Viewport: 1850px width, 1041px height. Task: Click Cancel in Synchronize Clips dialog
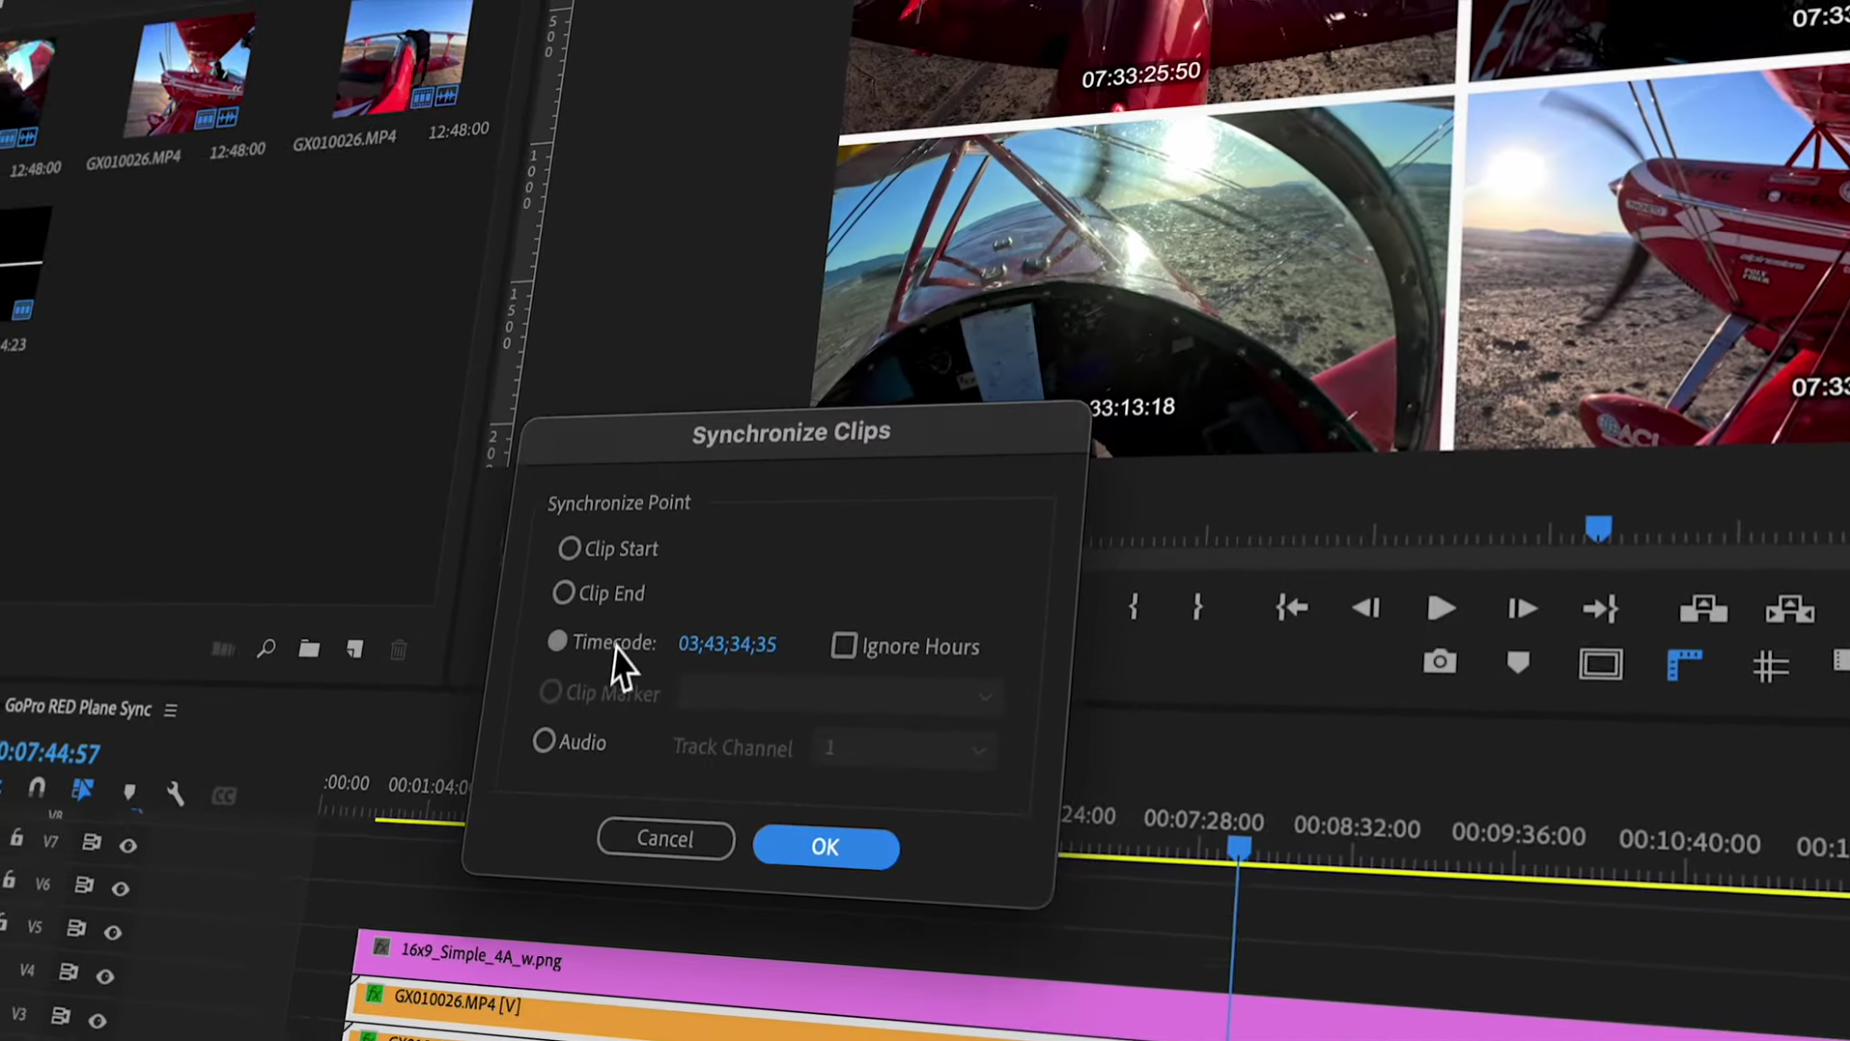pyautogui.click(x=665, y=838)
